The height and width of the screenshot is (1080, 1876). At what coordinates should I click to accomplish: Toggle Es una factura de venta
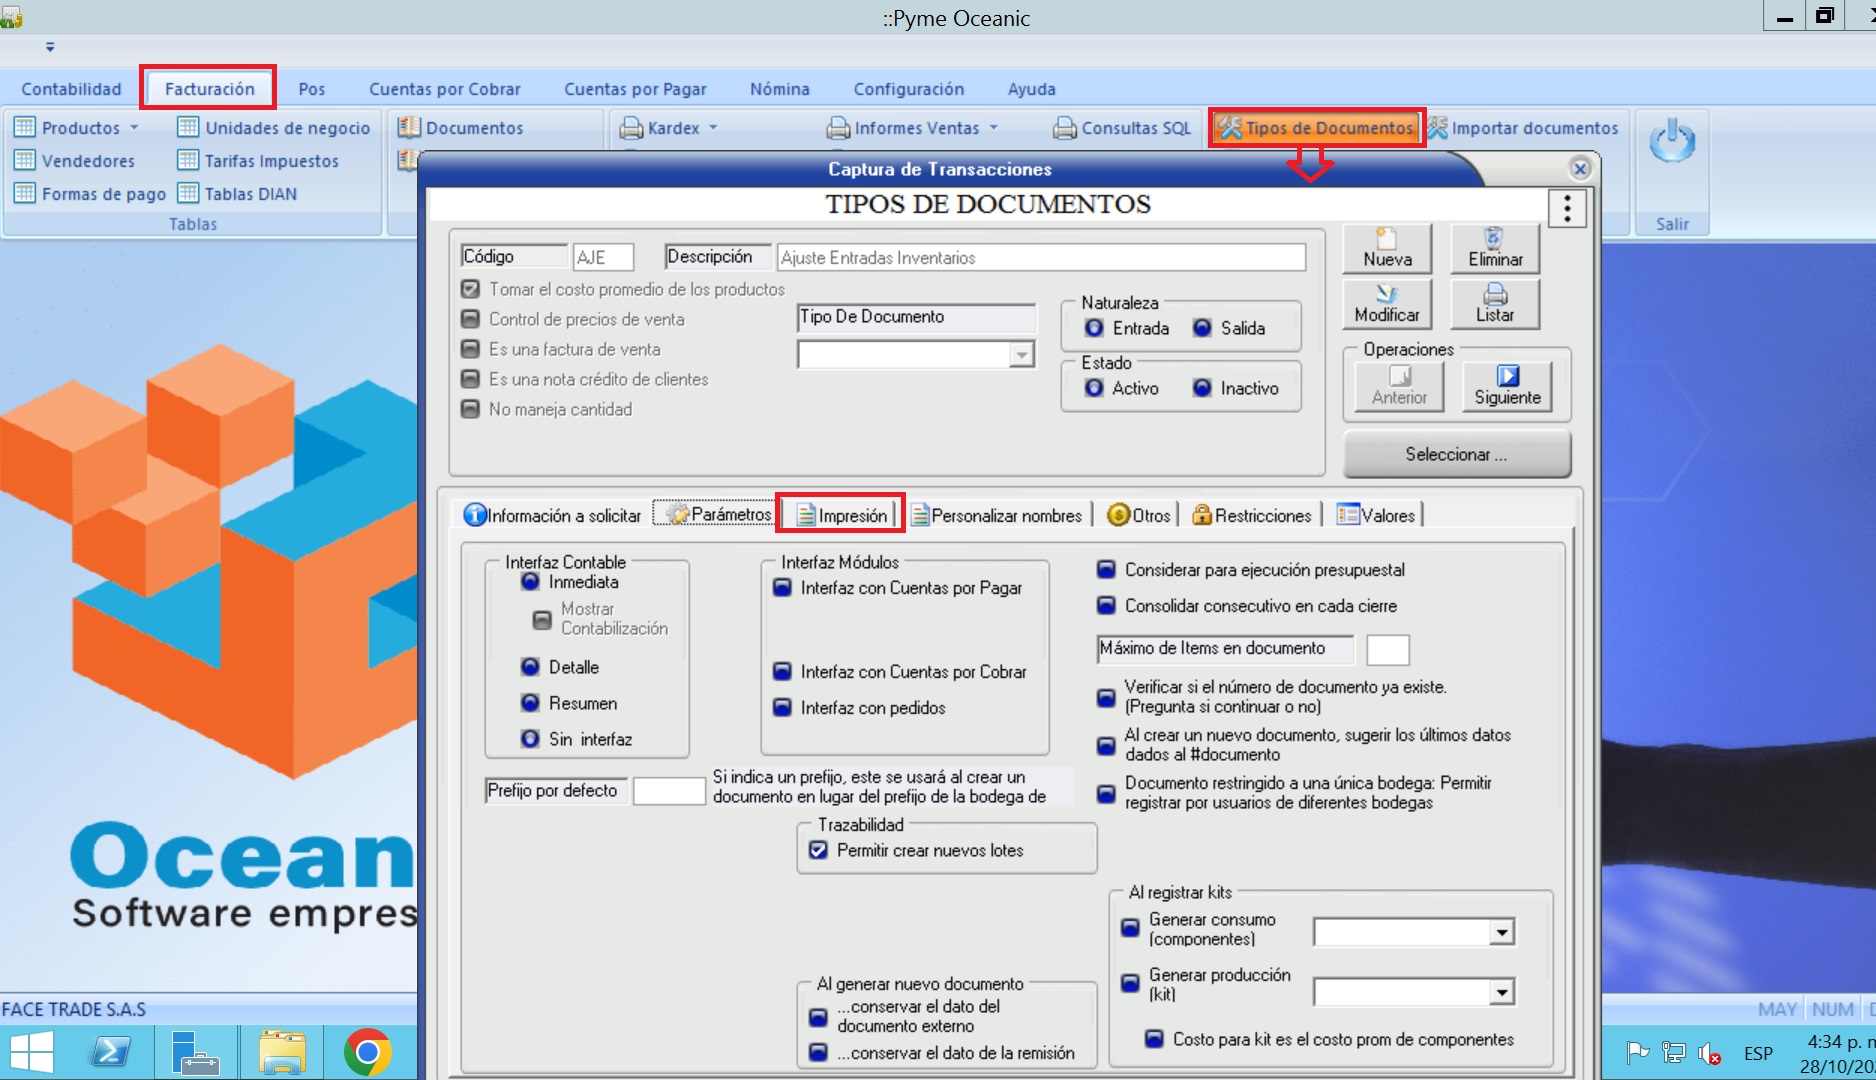(x=470, y=349)
